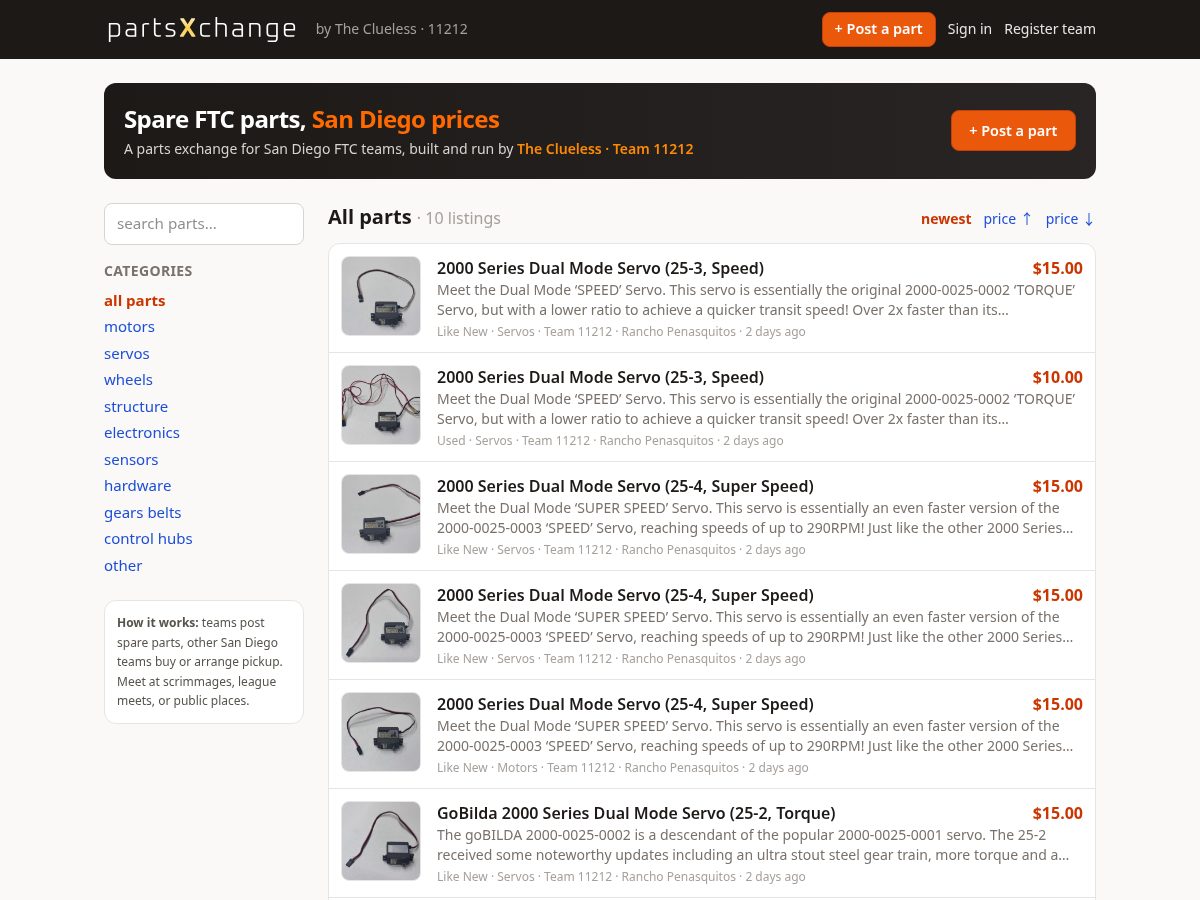The height and width of the screenshot is (900, 1200).
Task: Open GoBilda 2000 Series Torque listing title
Action: (636, 813)
